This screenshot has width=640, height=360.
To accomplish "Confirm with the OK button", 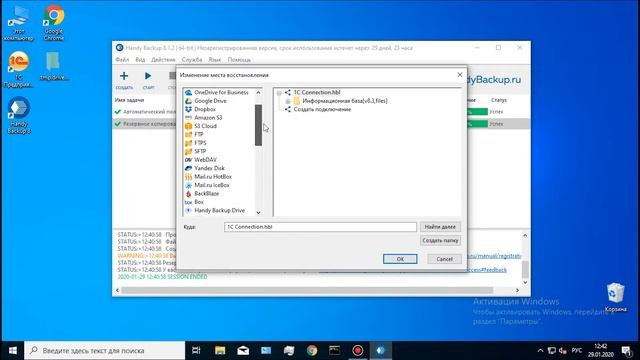I will pos(400,259).
